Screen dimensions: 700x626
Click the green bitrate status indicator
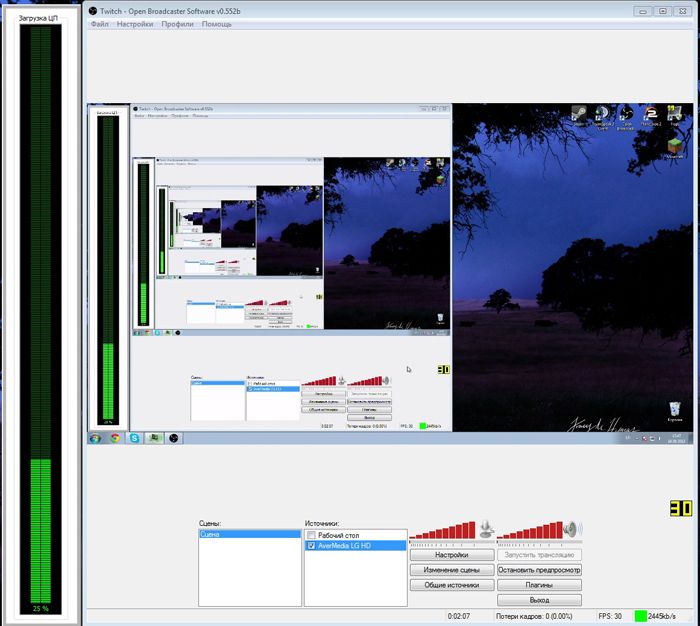point(640,616)
